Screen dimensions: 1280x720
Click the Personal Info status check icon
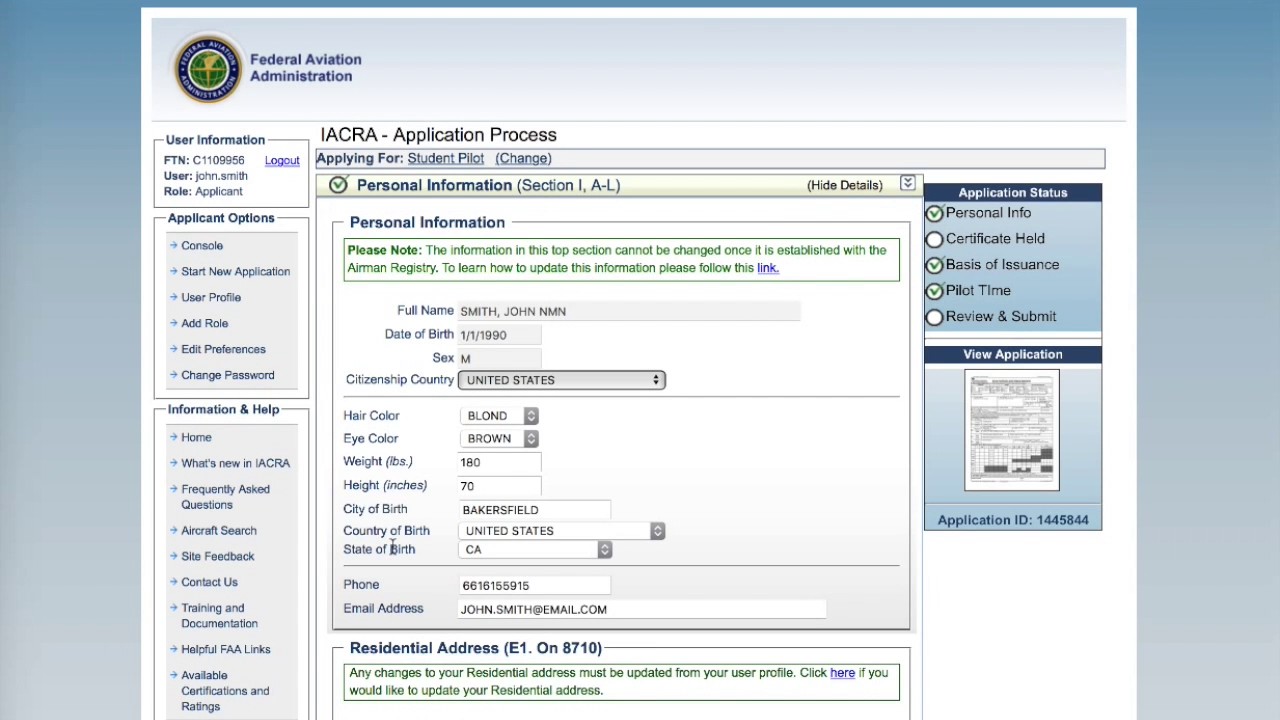pyautogui.click(x=934, y=213)
